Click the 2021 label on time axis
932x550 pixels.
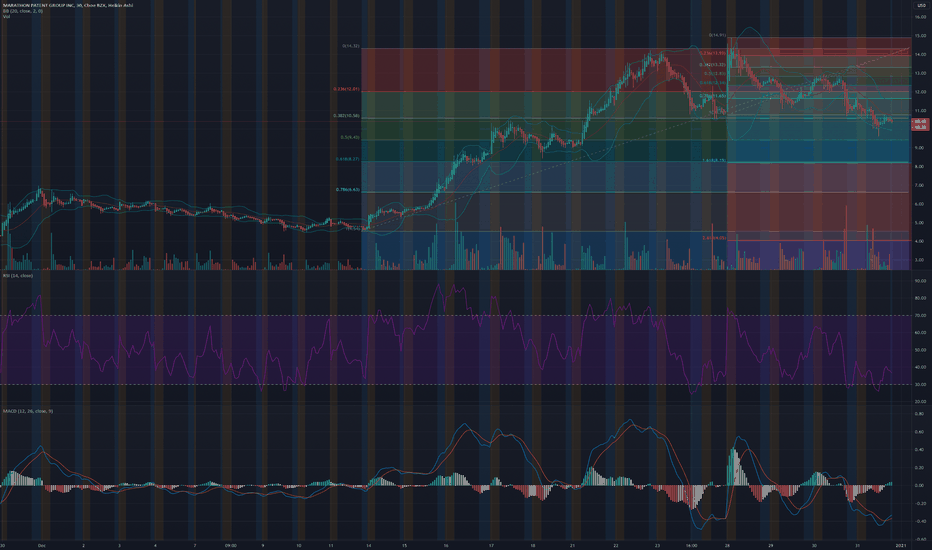pos(900,545)
